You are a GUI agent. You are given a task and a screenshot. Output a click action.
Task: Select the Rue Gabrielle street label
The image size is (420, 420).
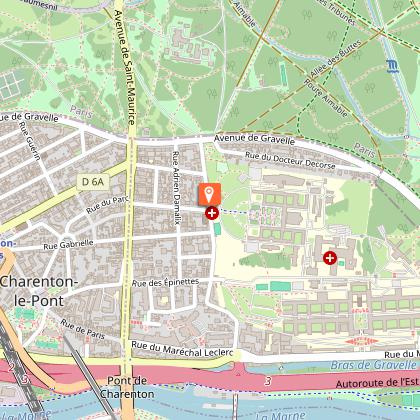tap(68, 245)
